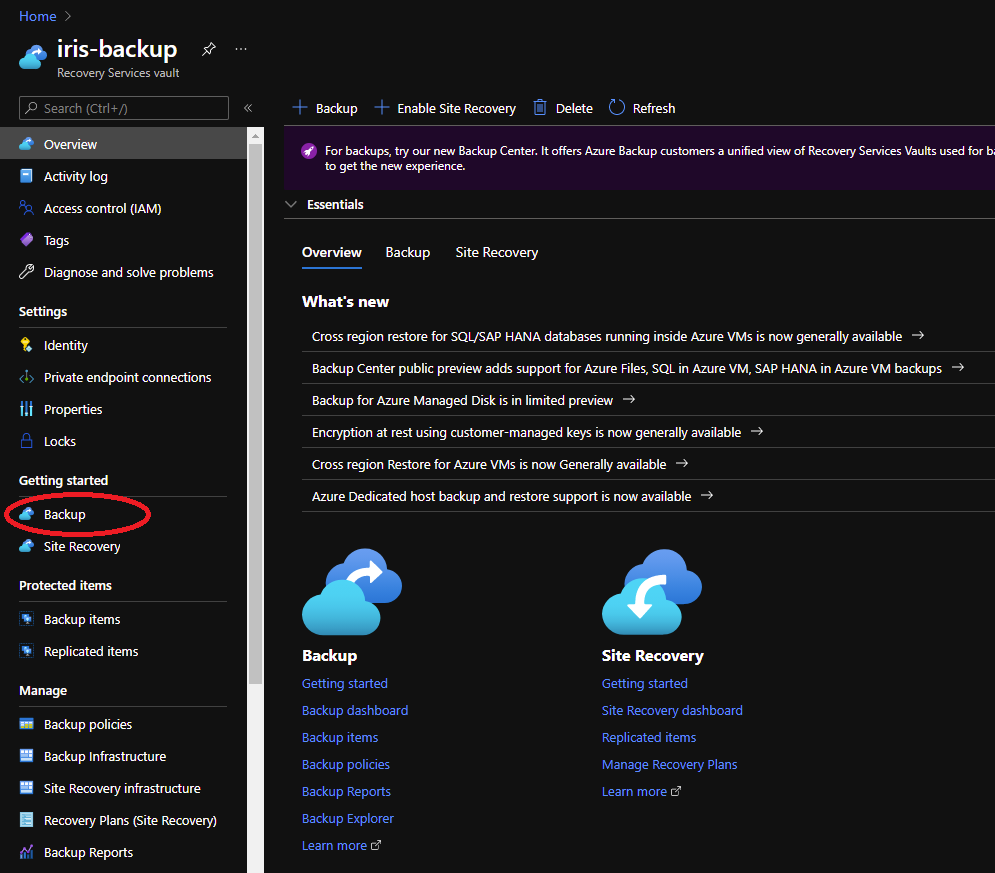Click the Backup Center rocket icon
Image resolution: width=995 pixels, height=873 pixels.
[308, 151]
